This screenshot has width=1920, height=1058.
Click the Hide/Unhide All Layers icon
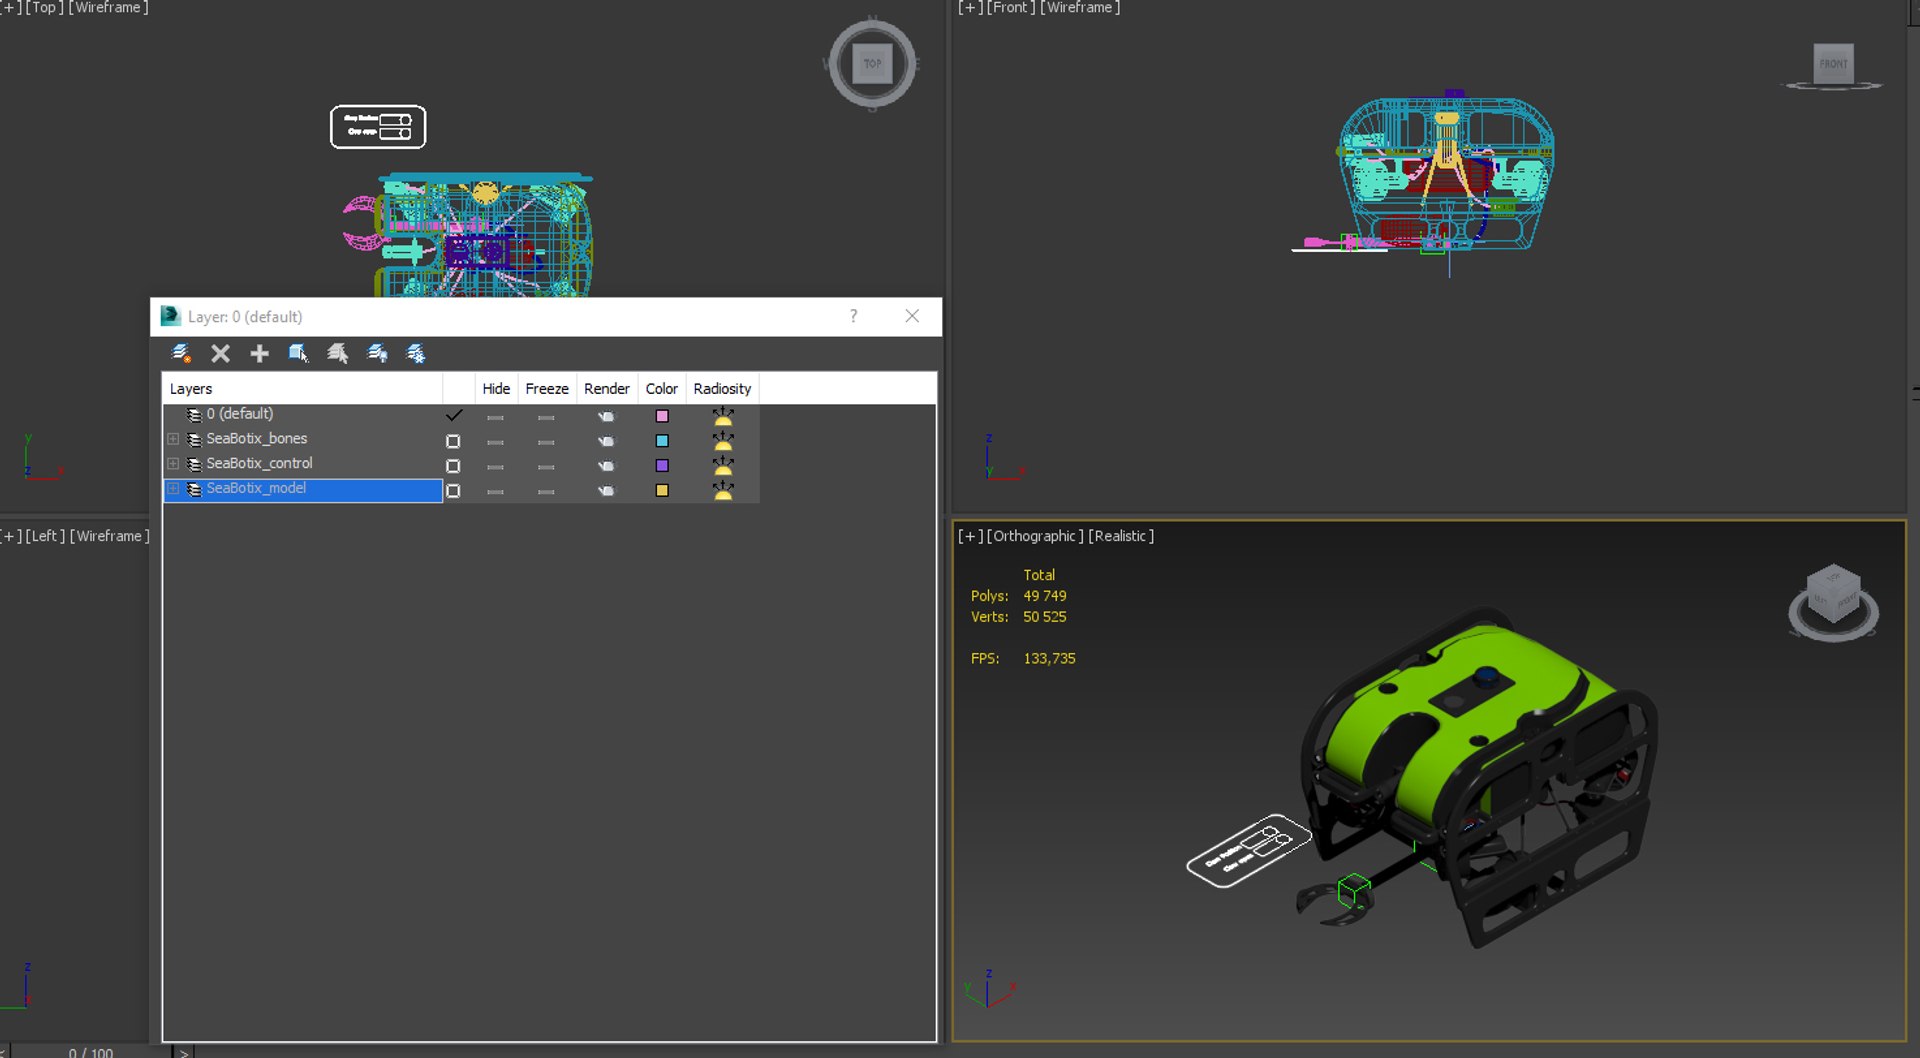click(377, 353)
